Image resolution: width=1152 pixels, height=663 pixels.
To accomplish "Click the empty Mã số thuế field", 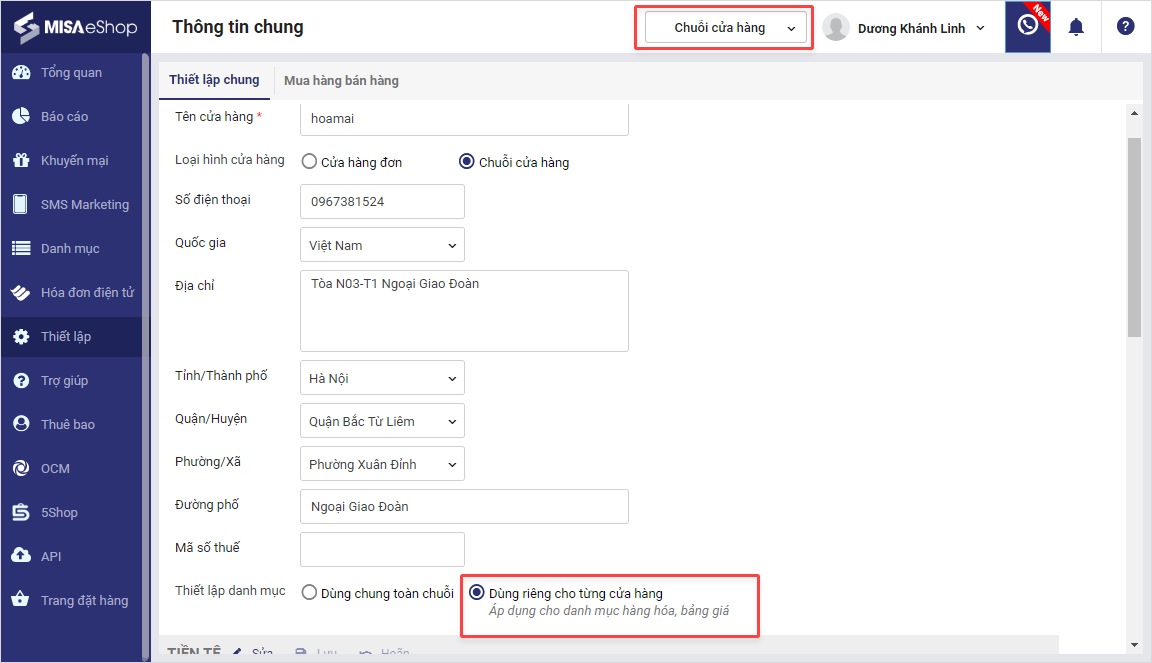I will [382, 550].
